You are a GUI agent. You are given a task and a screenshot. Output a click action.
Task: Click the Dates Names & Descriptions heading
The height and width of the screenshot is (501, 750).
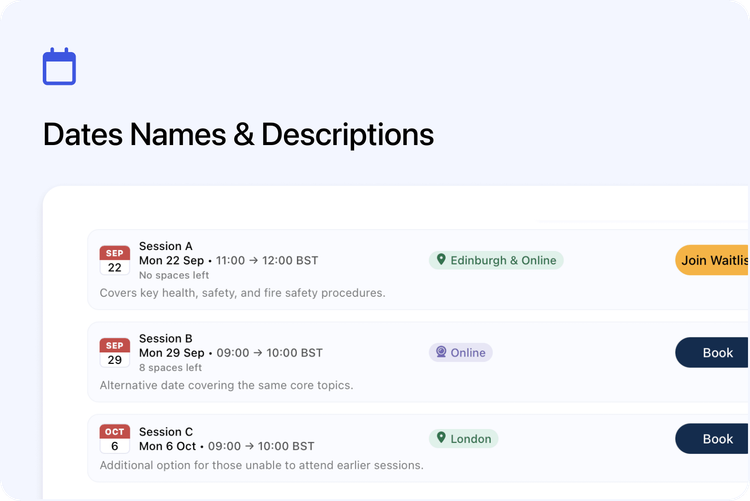[x=238, y=135]
